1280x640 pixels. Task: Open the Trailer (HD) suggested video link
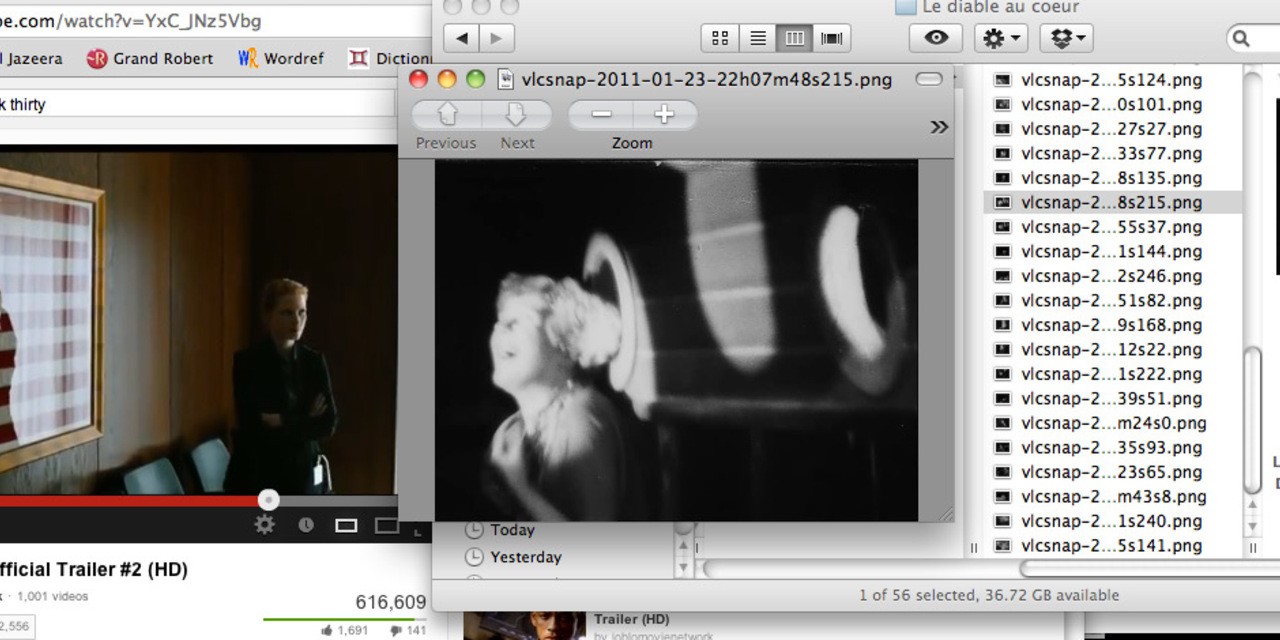[x=631, y=619]
